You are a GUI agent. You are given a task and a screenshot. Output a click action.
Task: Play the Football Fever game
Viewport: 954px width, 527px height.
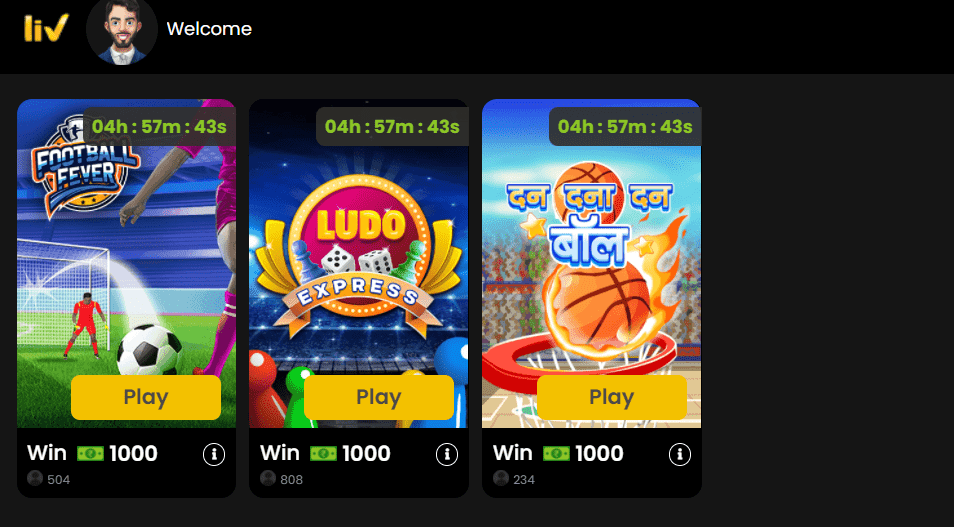[145, 397]
